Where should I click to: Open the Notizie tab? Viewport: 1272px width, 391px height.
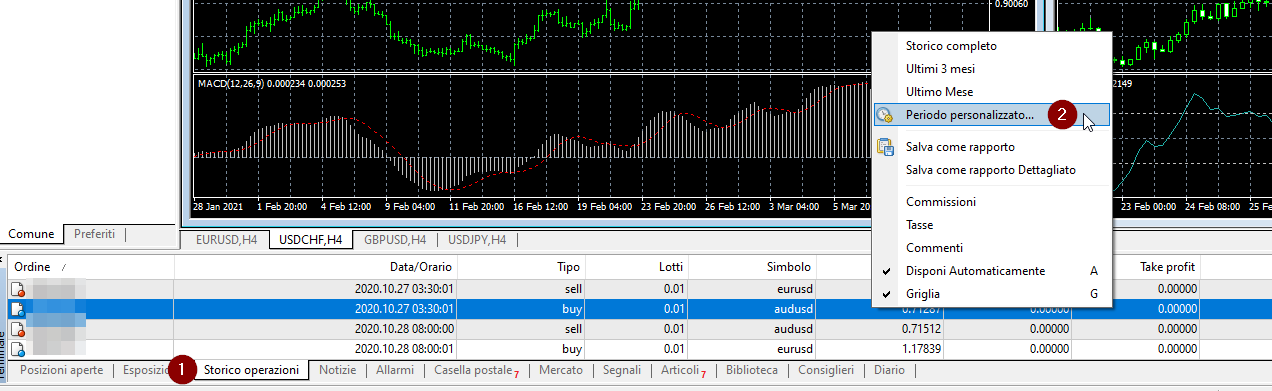[x=338, y=370]
